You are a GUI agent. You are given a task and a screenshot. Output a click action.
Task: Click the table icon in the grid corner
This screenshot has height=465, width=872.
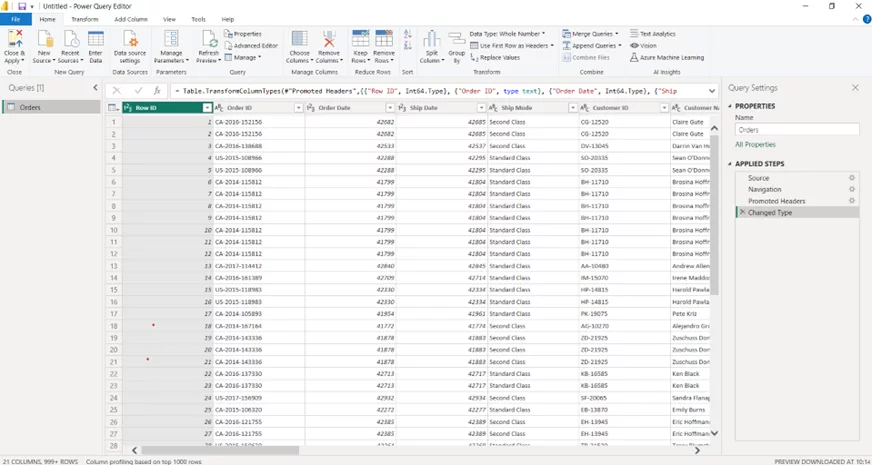tap(113, 108)
